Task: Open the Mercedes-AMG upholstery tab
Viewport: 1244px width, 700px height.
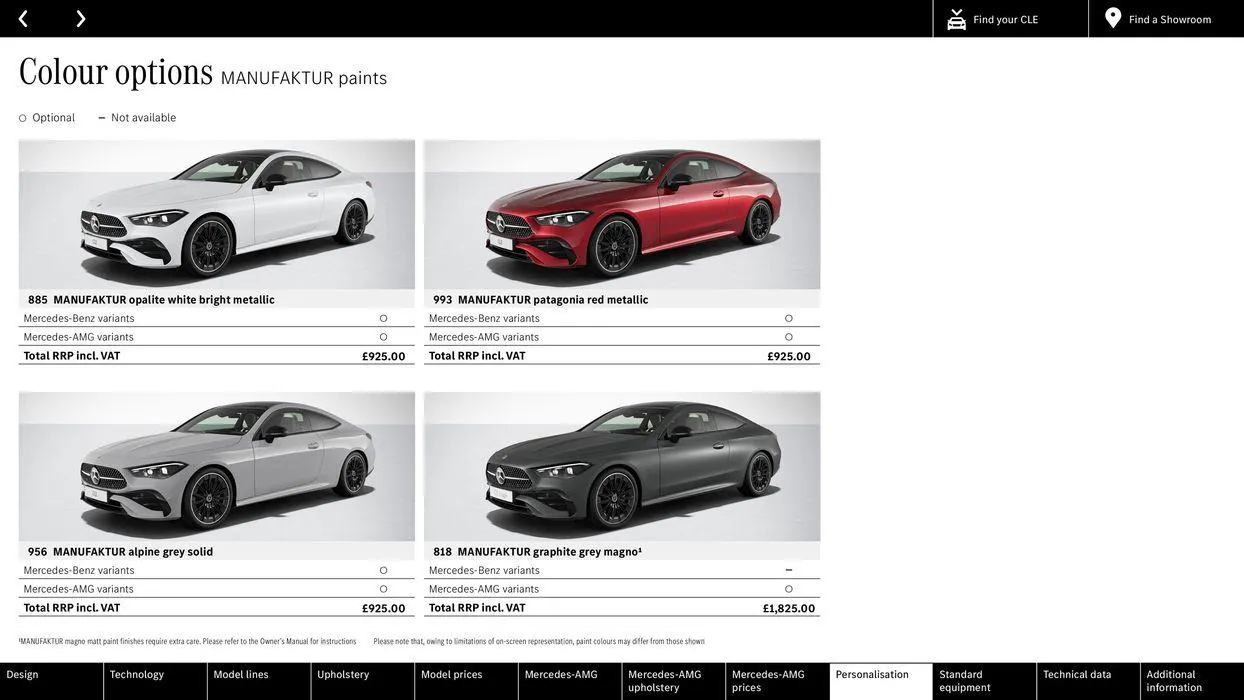Action: coord(665,681)
